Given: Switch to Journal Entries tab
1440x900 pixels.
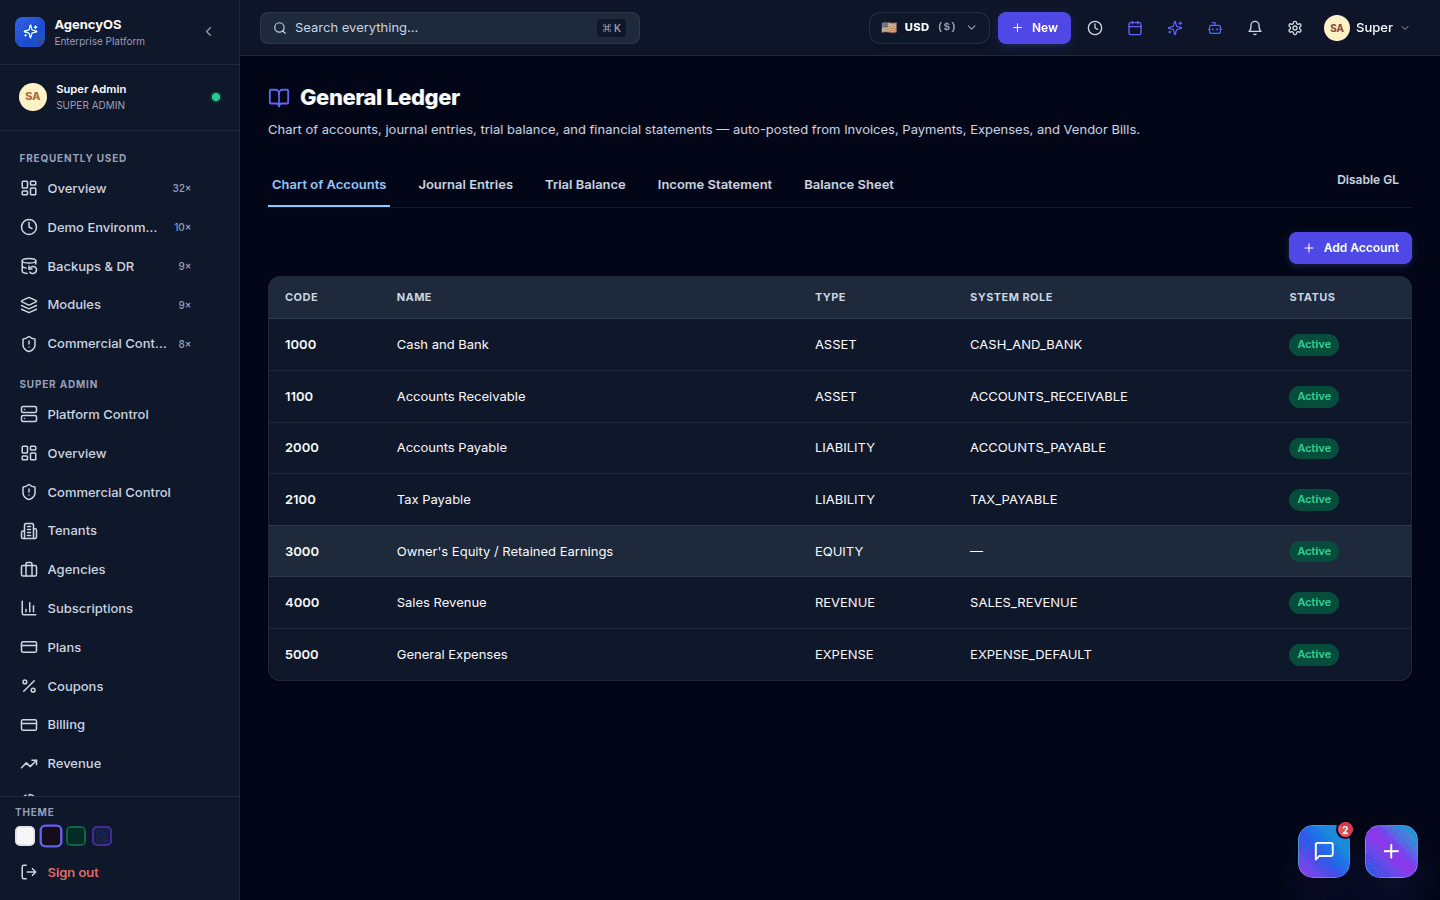Looking at the screenshot, I should coord(466,185).
